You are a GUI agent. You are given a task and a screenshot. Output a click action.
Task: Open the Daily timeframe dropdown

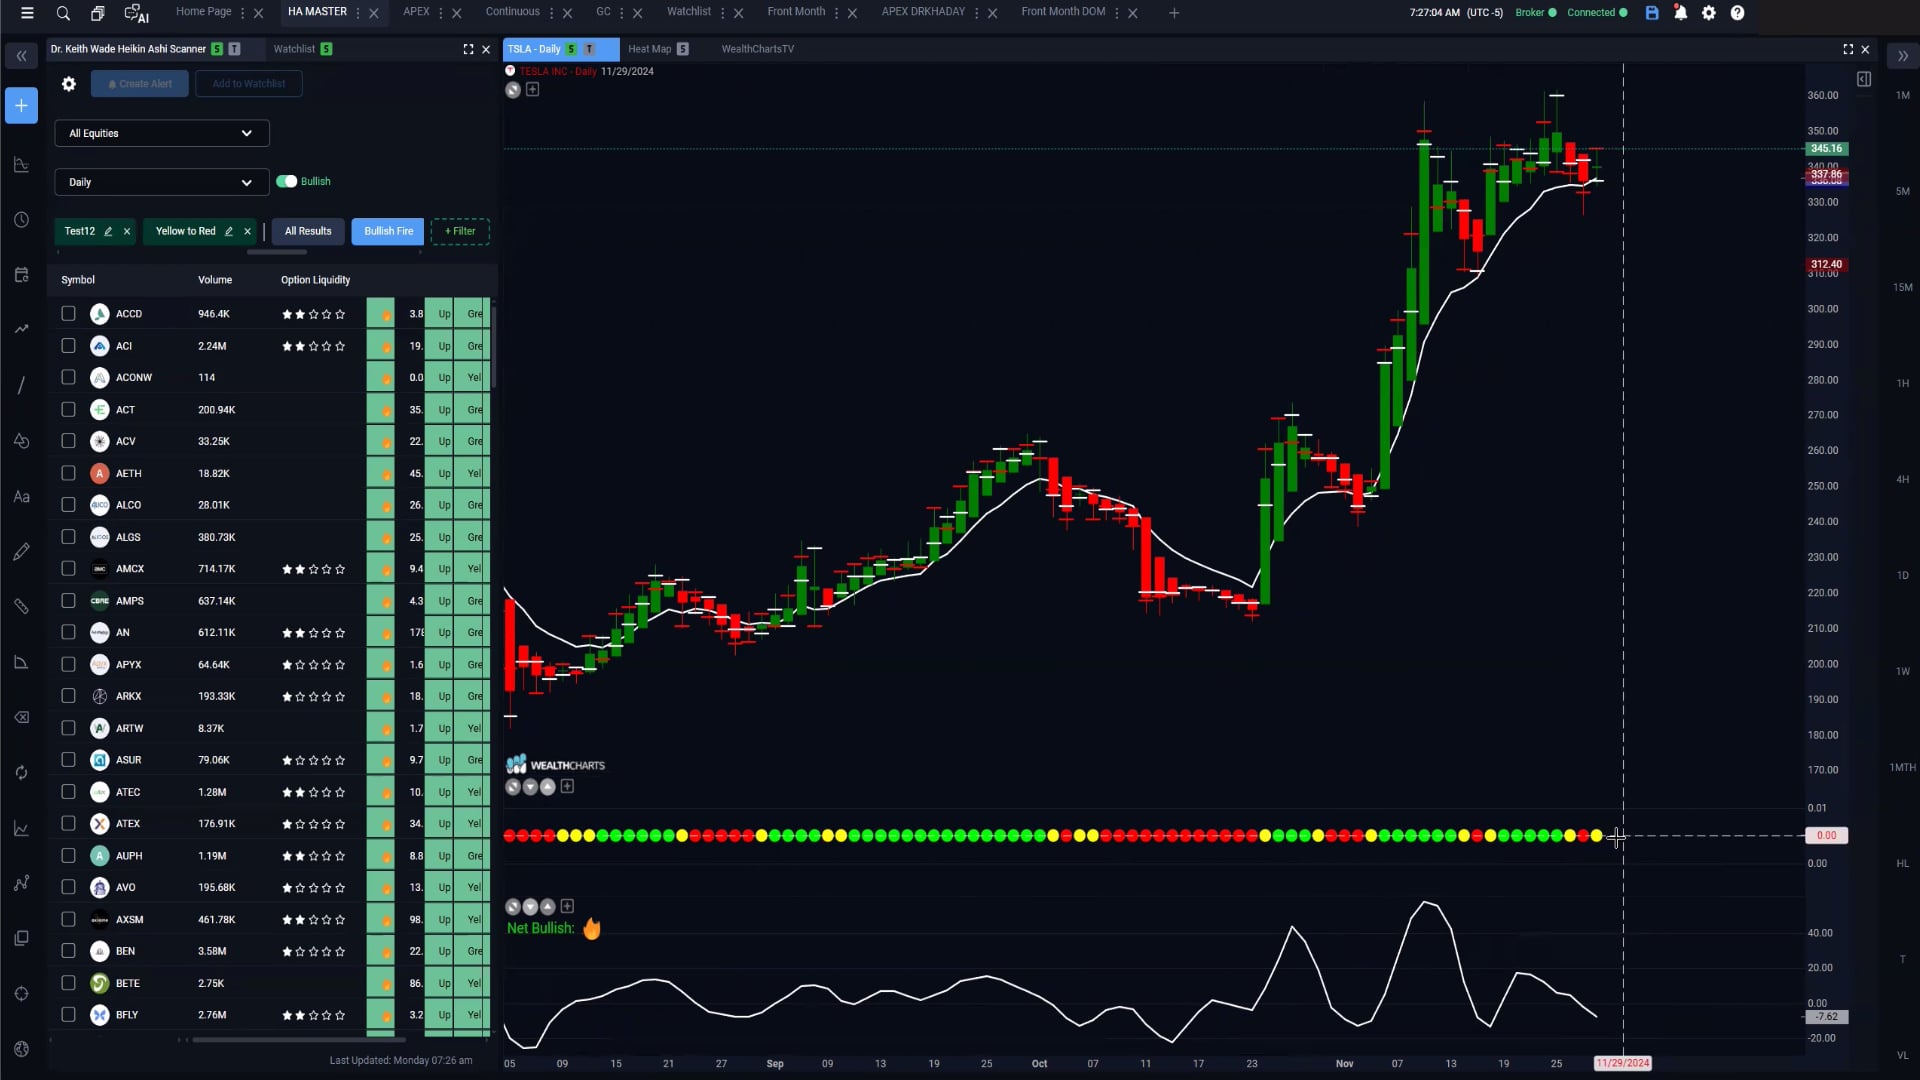[162, 182]
